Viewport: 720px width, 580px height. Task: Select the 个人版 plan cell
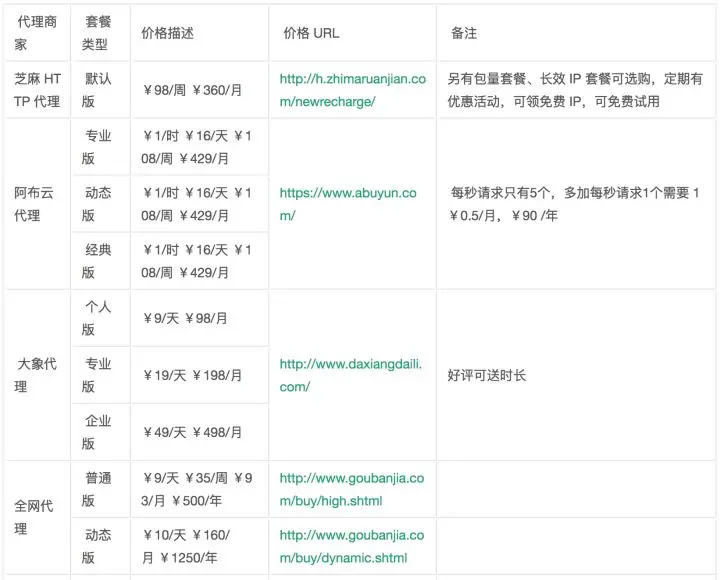[101, 318]
